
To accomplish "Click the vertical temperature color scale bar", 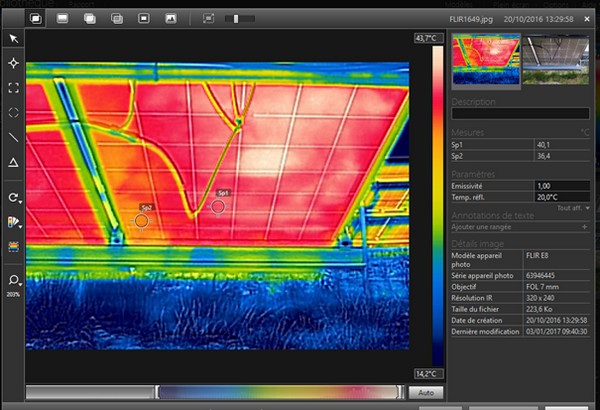I will click(x=437, y=206).
